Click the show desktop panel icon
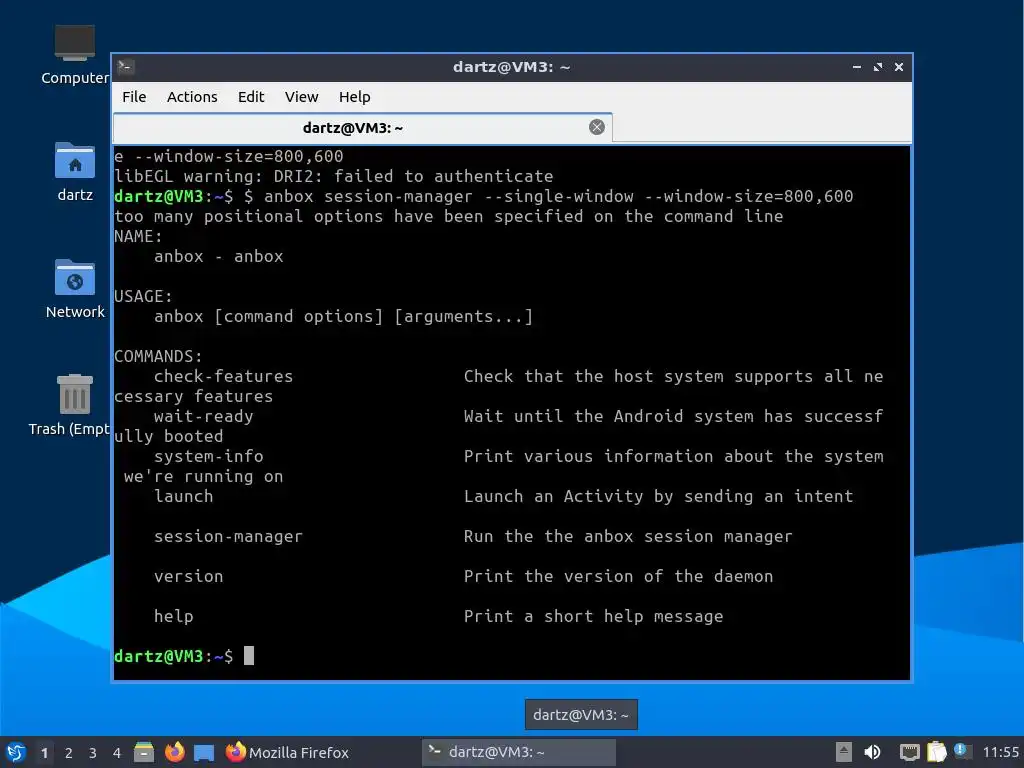 click(204, 752)
